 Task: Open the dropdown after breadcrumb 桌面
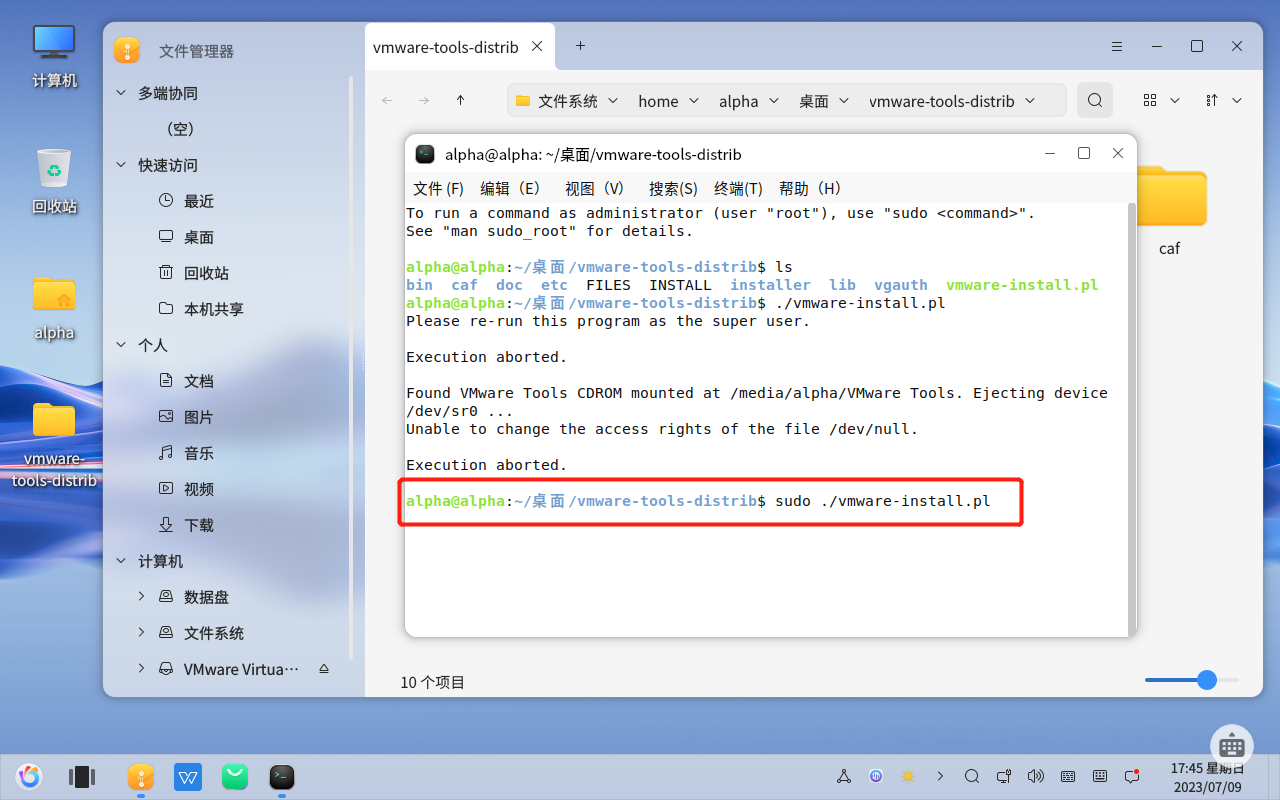coord(843,100)
